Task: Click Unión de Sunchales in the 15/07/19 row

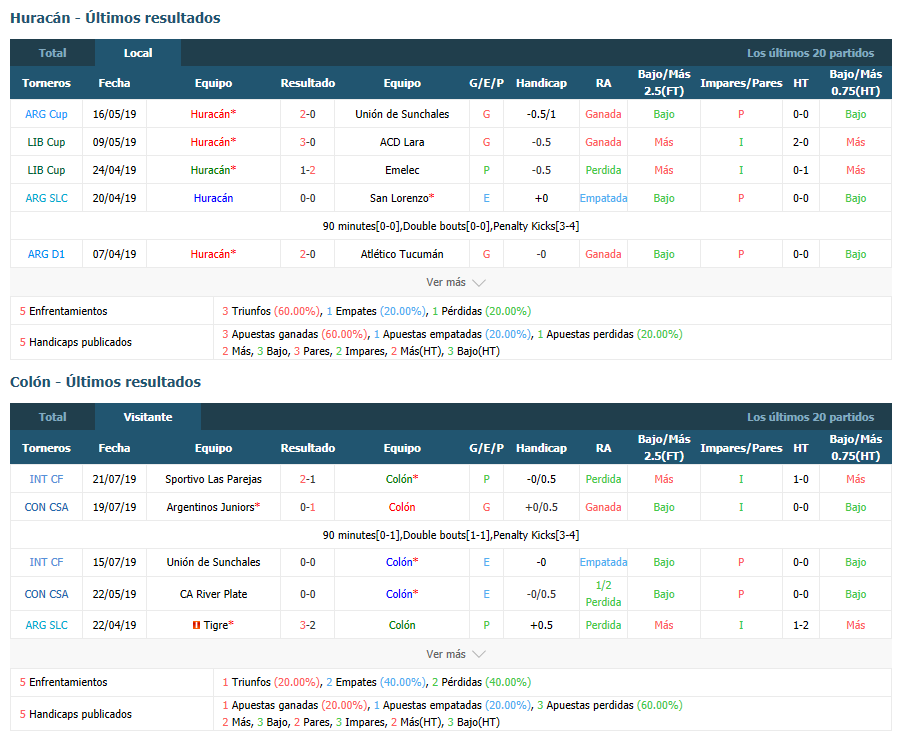Action: (x=213, y=562)
